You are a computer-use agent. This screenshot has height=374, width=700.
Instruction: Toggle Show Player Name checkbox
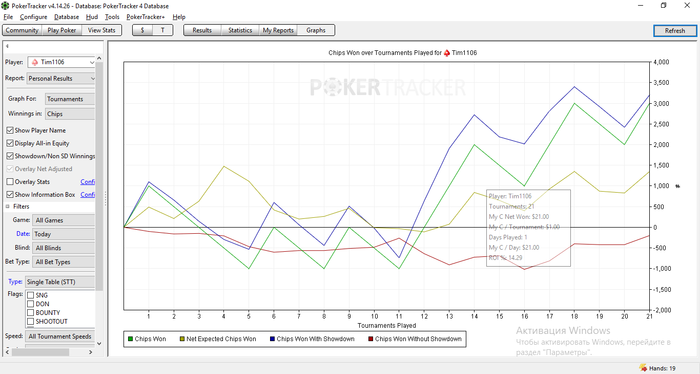[x=10, y=130]
